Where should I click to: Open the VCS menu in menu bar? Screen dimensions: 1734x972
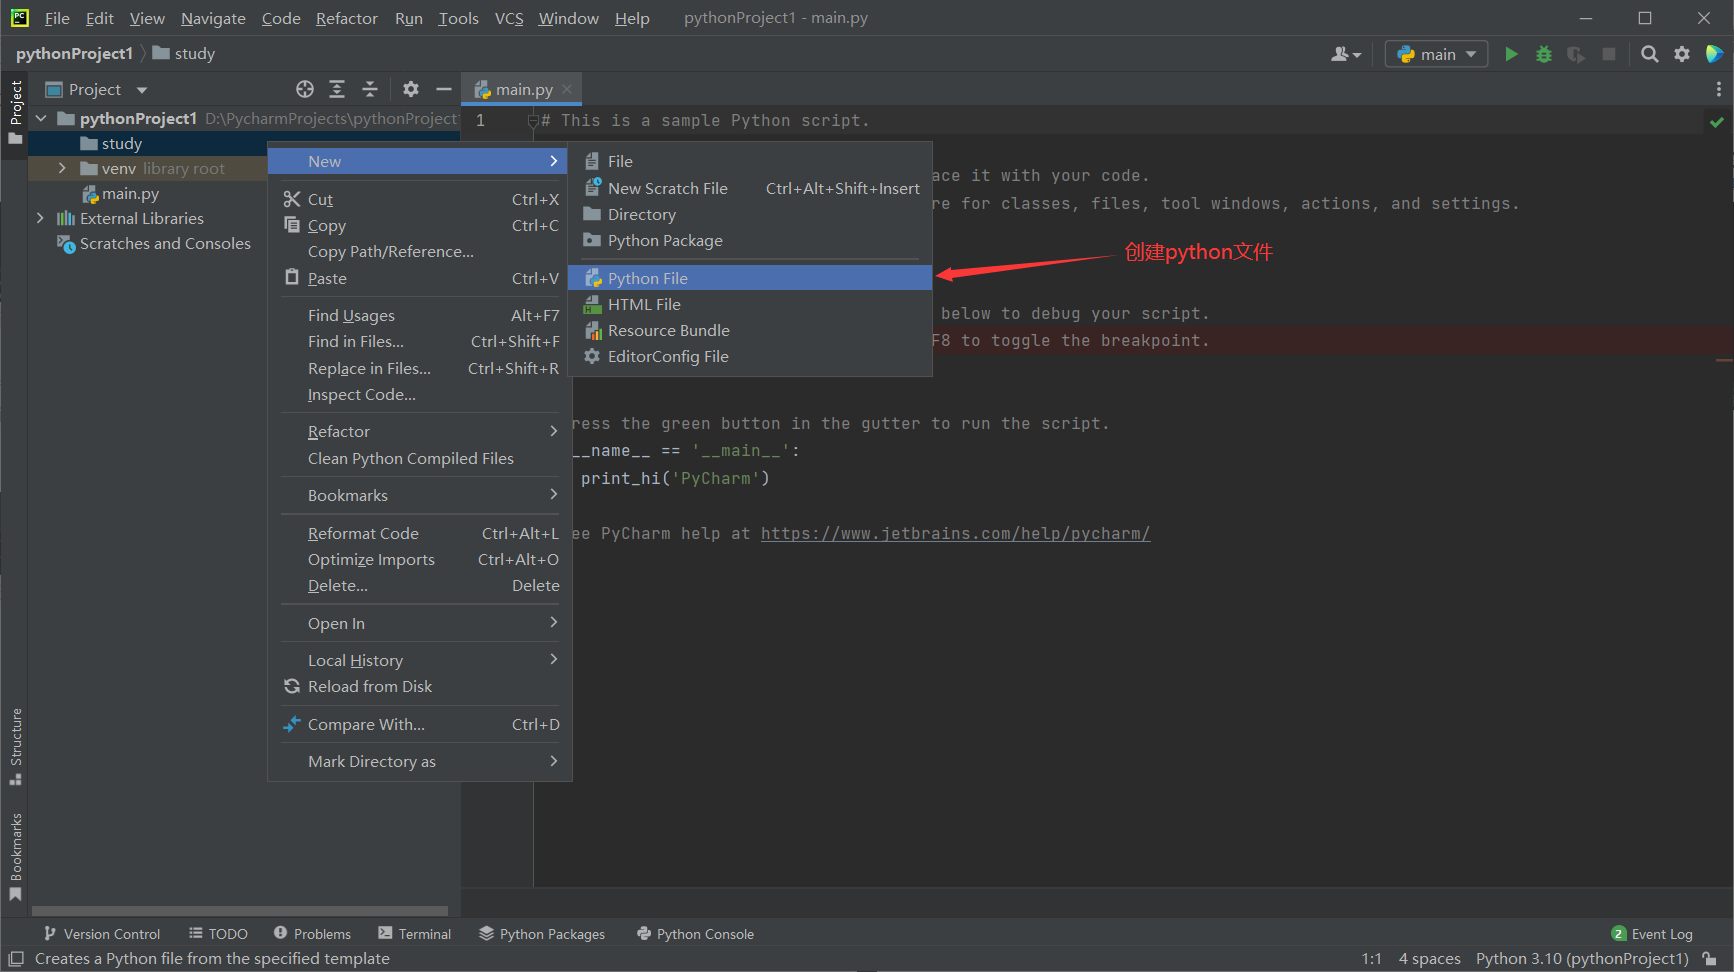pos(509,18)
